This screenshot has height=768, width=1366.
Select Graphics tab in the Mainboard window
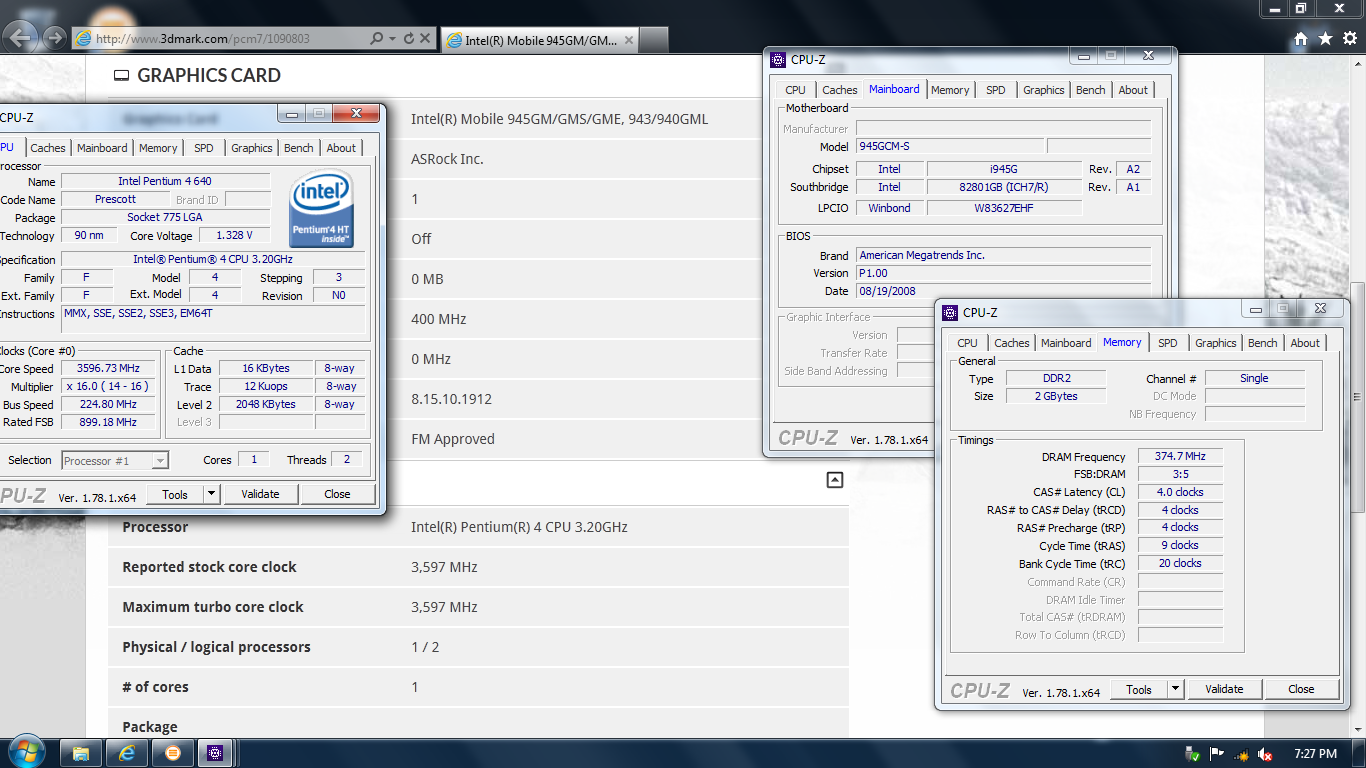click(x=1044, y=90)
